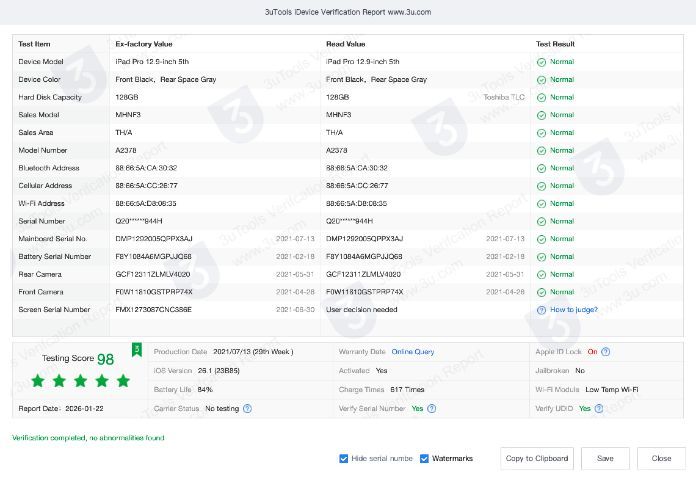This screenshot has width=696, height=480.
Task: Select ex-factory mainboard serial DMP1292005QPPX3AJ
Action: pyautogui.click(x=154, y=238)
